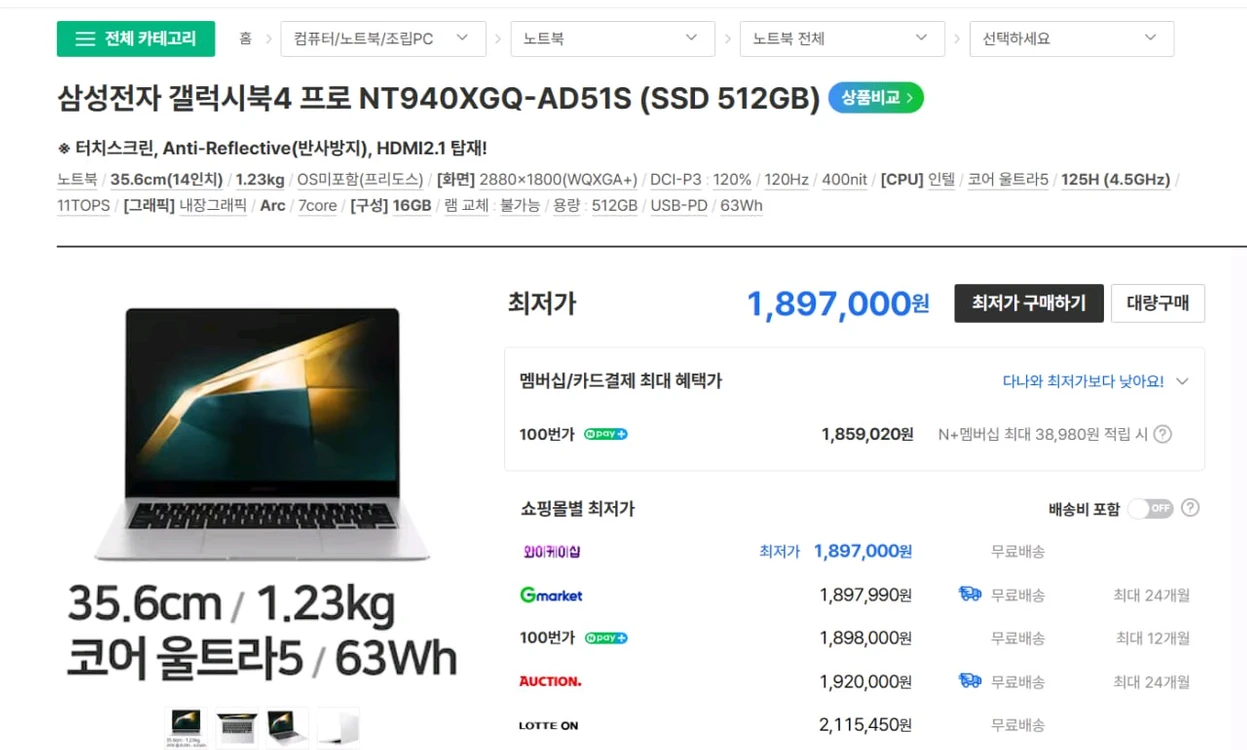1247x750 pixels.
Task: Select the third thumbnail showing angled laptop
Action: click(x=287, y=727)
